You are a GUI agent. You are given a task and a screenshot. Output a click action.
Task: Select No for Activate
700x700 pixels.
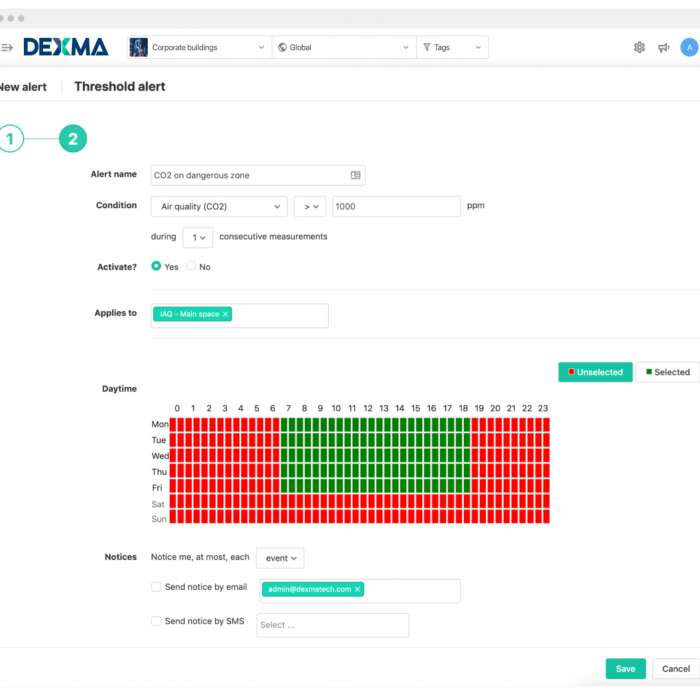click(191, 266)
